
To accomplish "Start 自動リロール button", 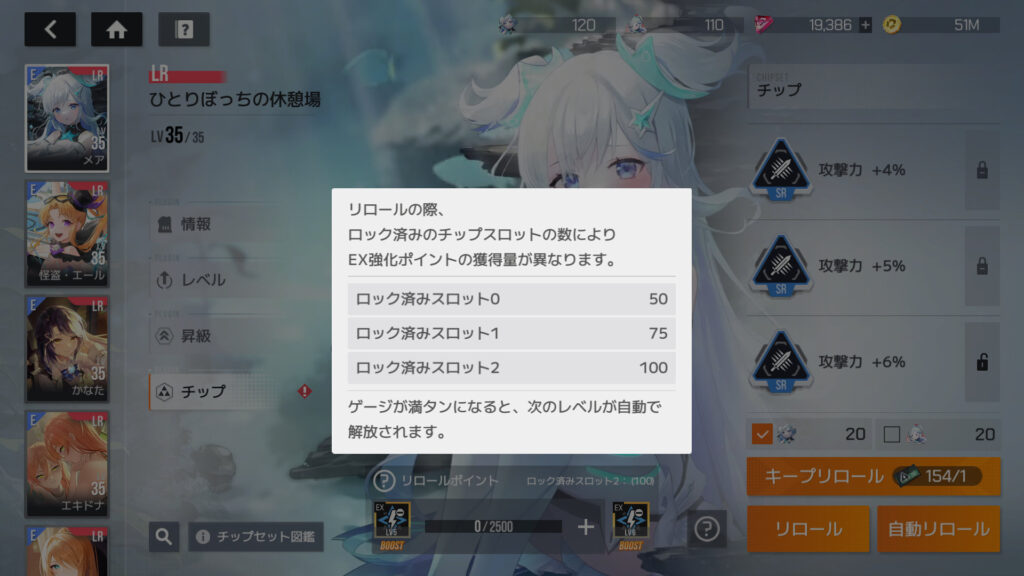I will pos(938,528).
